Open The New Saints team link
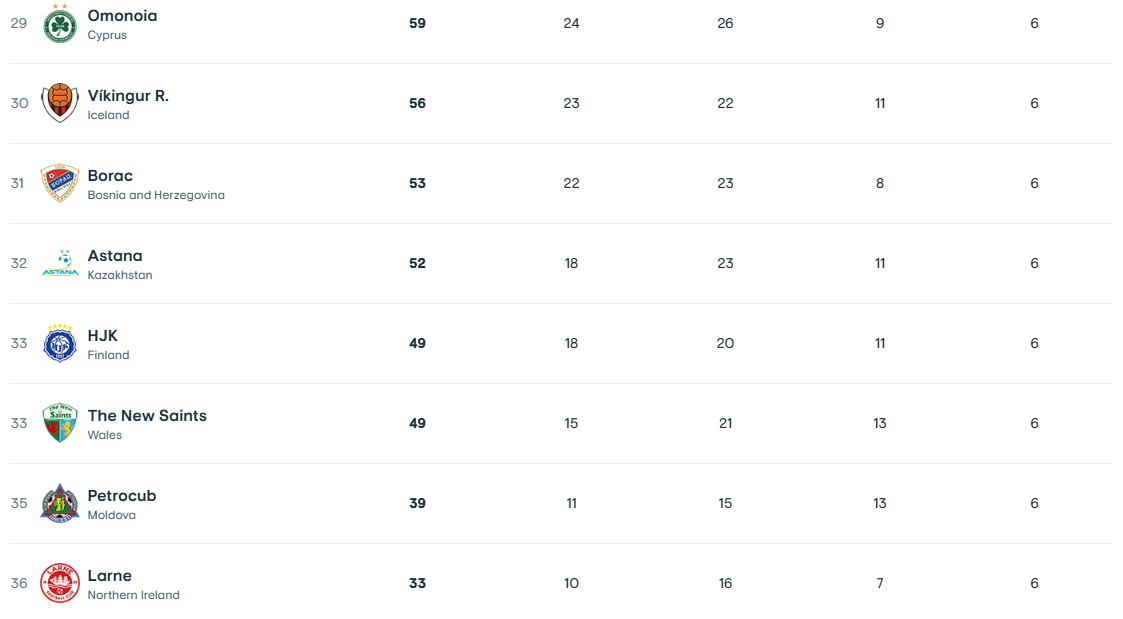This screenshot has height=619, width=1123. [x=147, y=416]
